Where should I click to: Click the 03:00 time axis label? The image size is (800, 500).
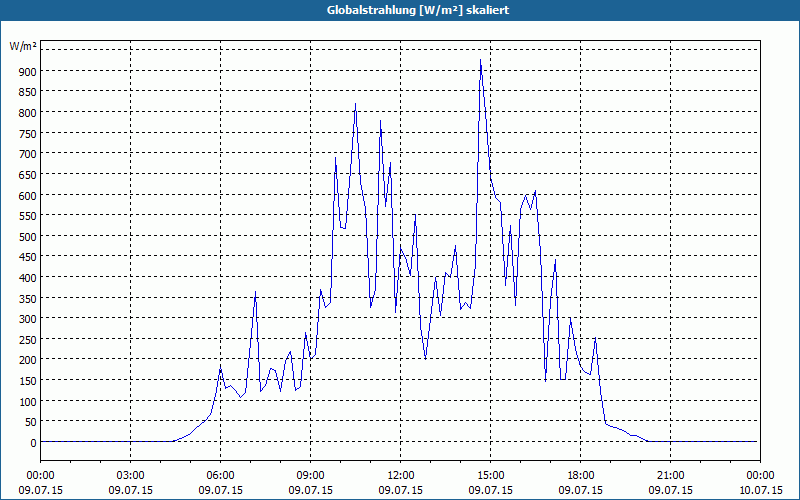tap(130, 476)
